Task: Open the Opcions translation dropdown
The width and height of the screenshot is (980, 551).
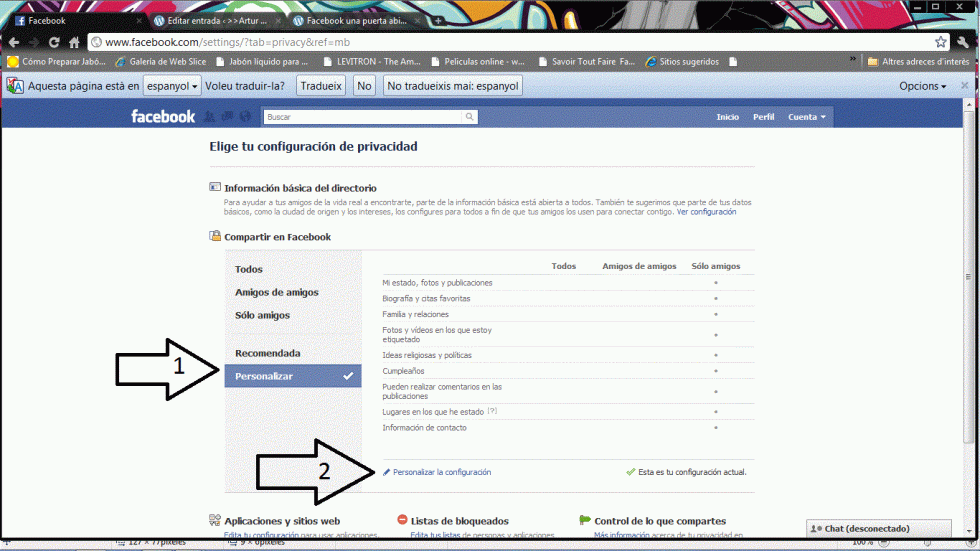Action: [x=922, y=86]
